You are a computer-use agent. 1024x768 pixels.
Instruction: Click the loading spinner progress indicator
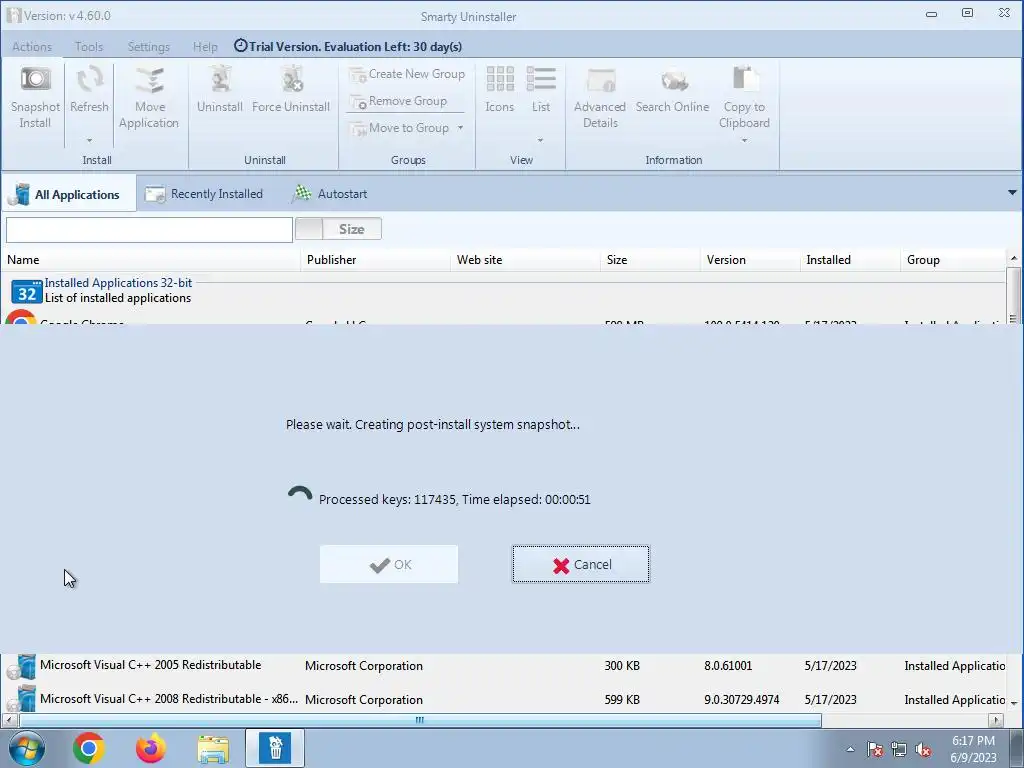[300, 495]
